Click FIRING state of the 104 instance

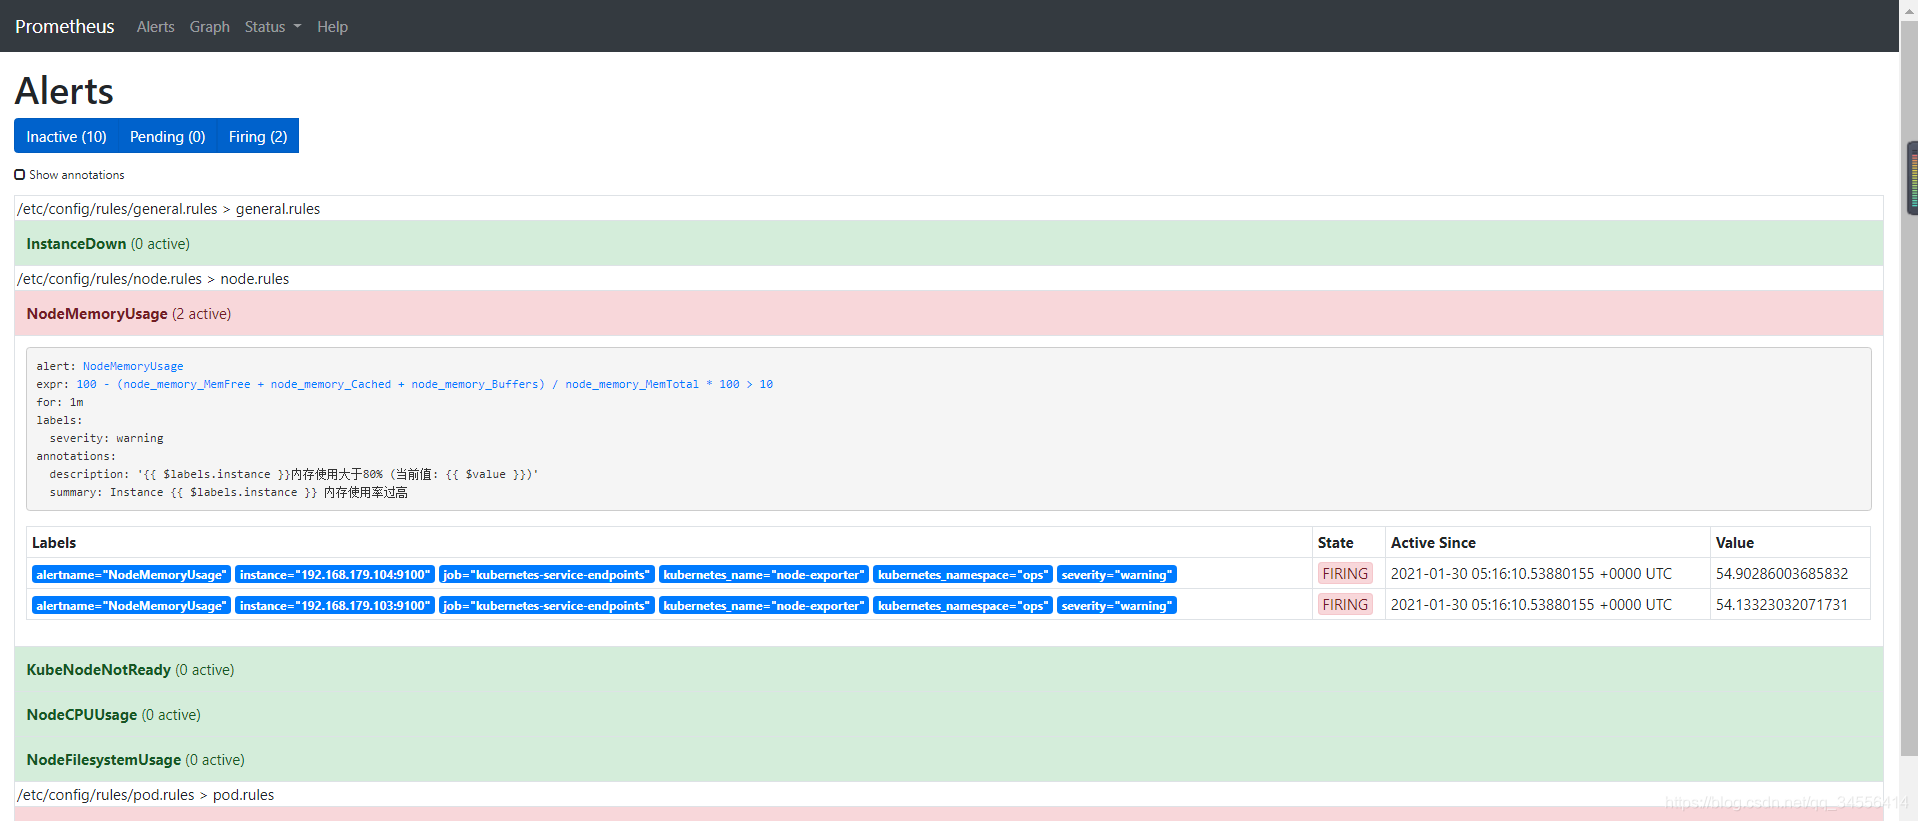coord(1345,573)
